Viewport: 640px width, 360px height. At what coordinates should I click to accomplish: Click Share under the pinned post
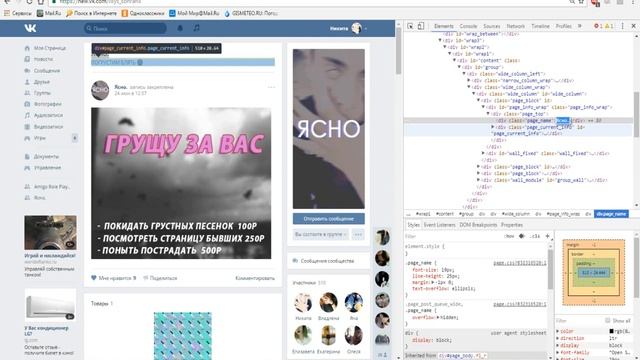(160, 278)
